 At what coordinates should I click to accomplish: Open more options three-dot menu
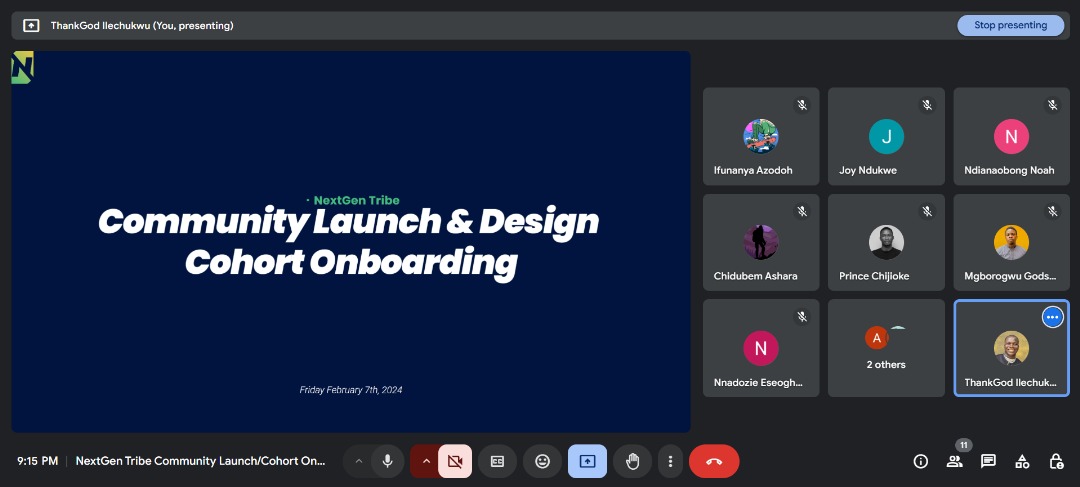pos(670,462)
